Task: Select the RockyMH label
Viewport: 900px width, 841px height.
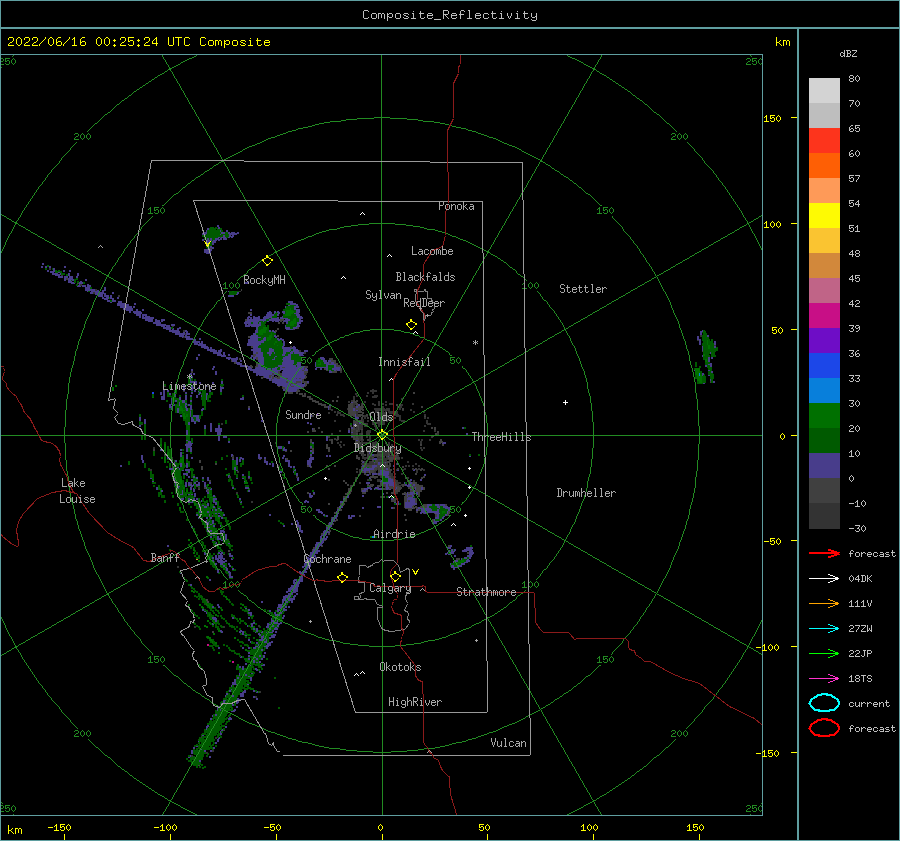Action: pyautogui.click(x=264, y=280)
